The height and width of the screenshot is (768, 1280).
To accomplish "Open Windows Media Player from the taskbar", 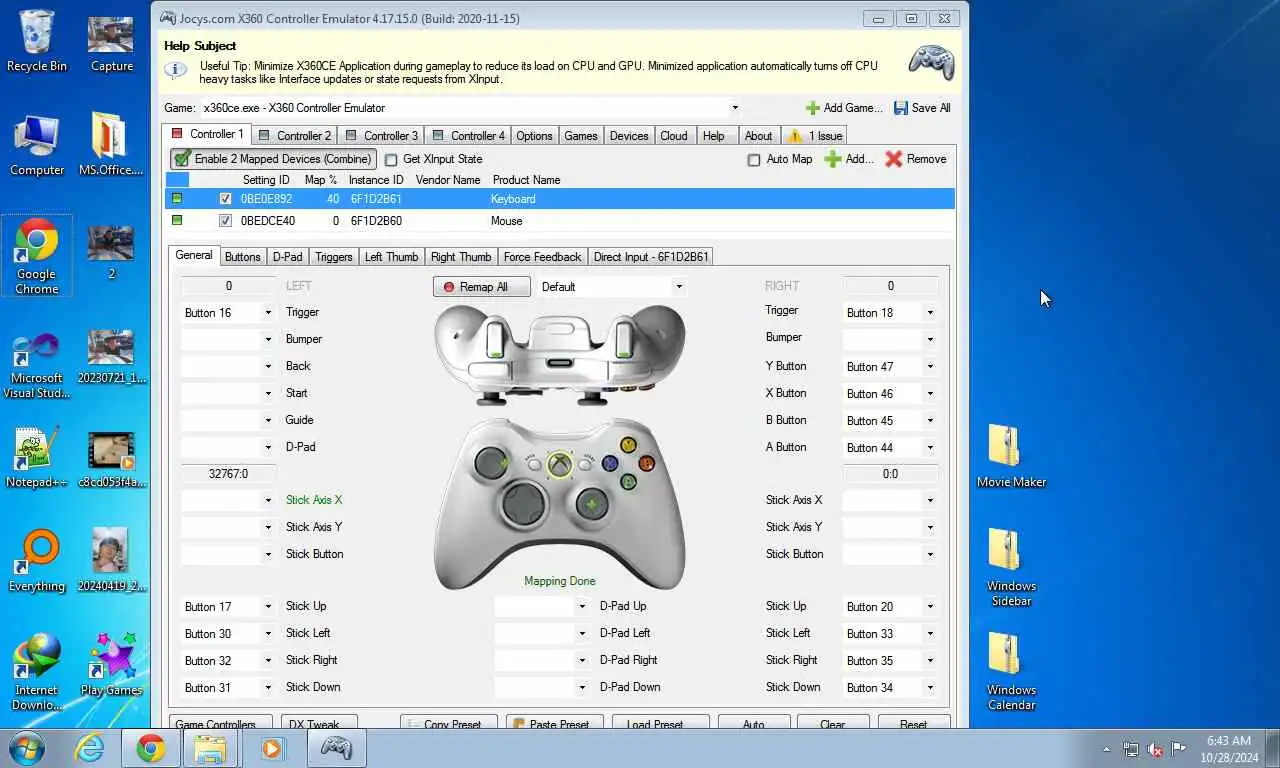I will (271, 748).
